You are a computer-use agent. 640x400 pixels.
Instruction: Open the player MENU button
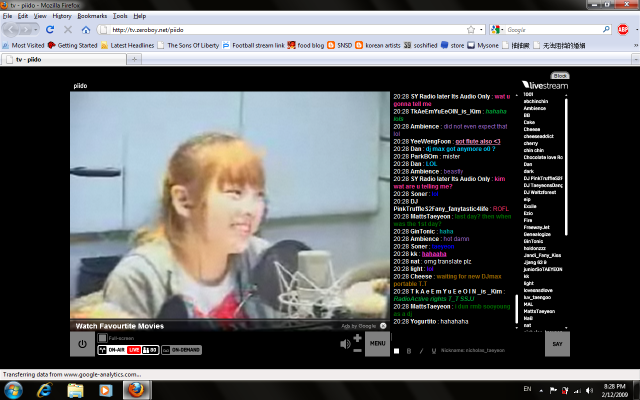(x=377, y=344)
